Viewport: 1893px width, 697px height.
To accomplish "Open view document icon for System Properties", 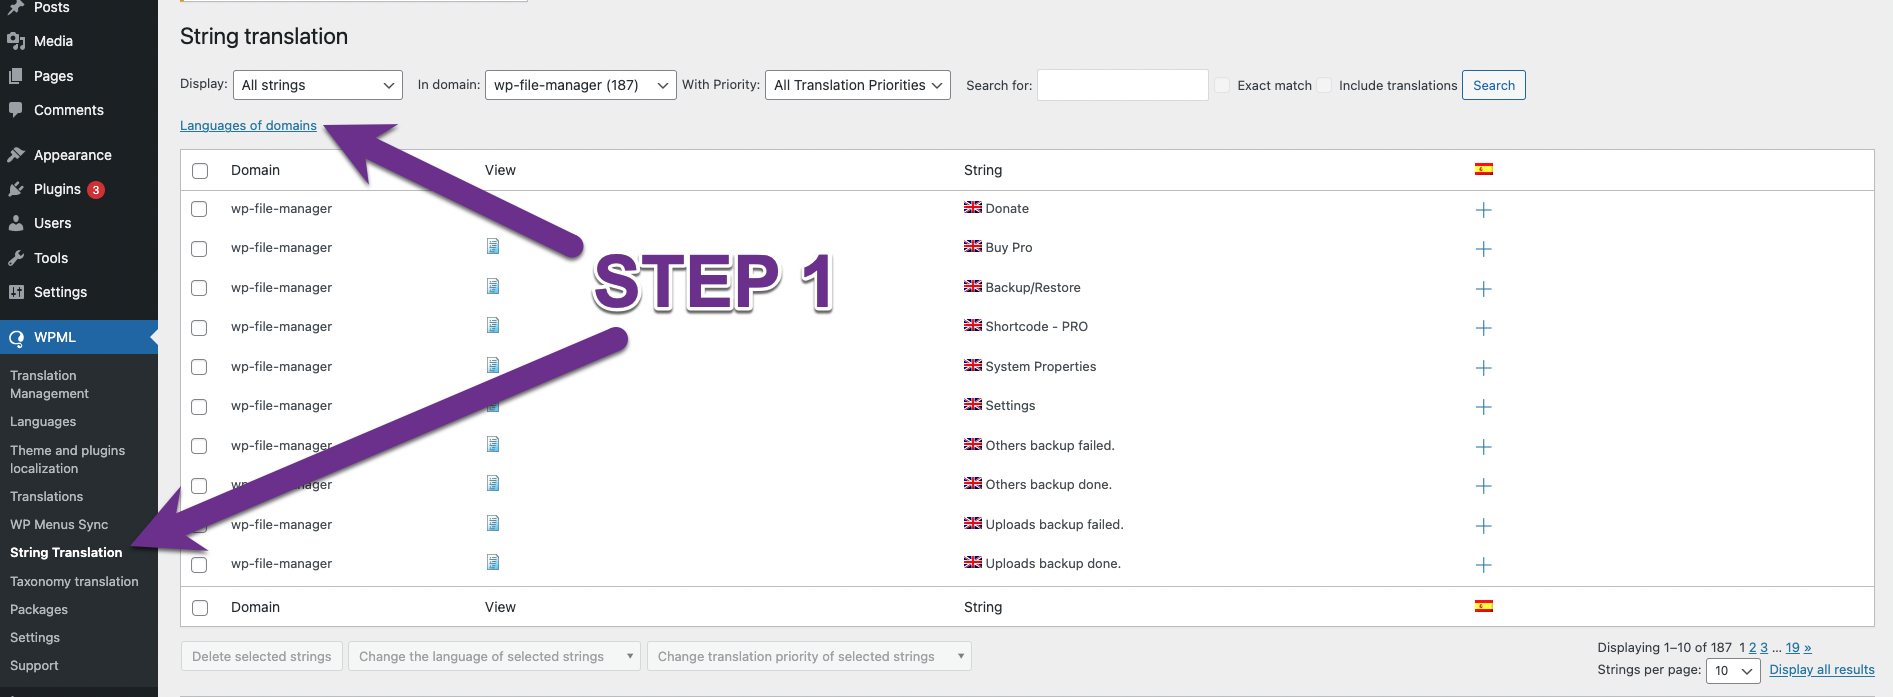I will tap(493, 365).
